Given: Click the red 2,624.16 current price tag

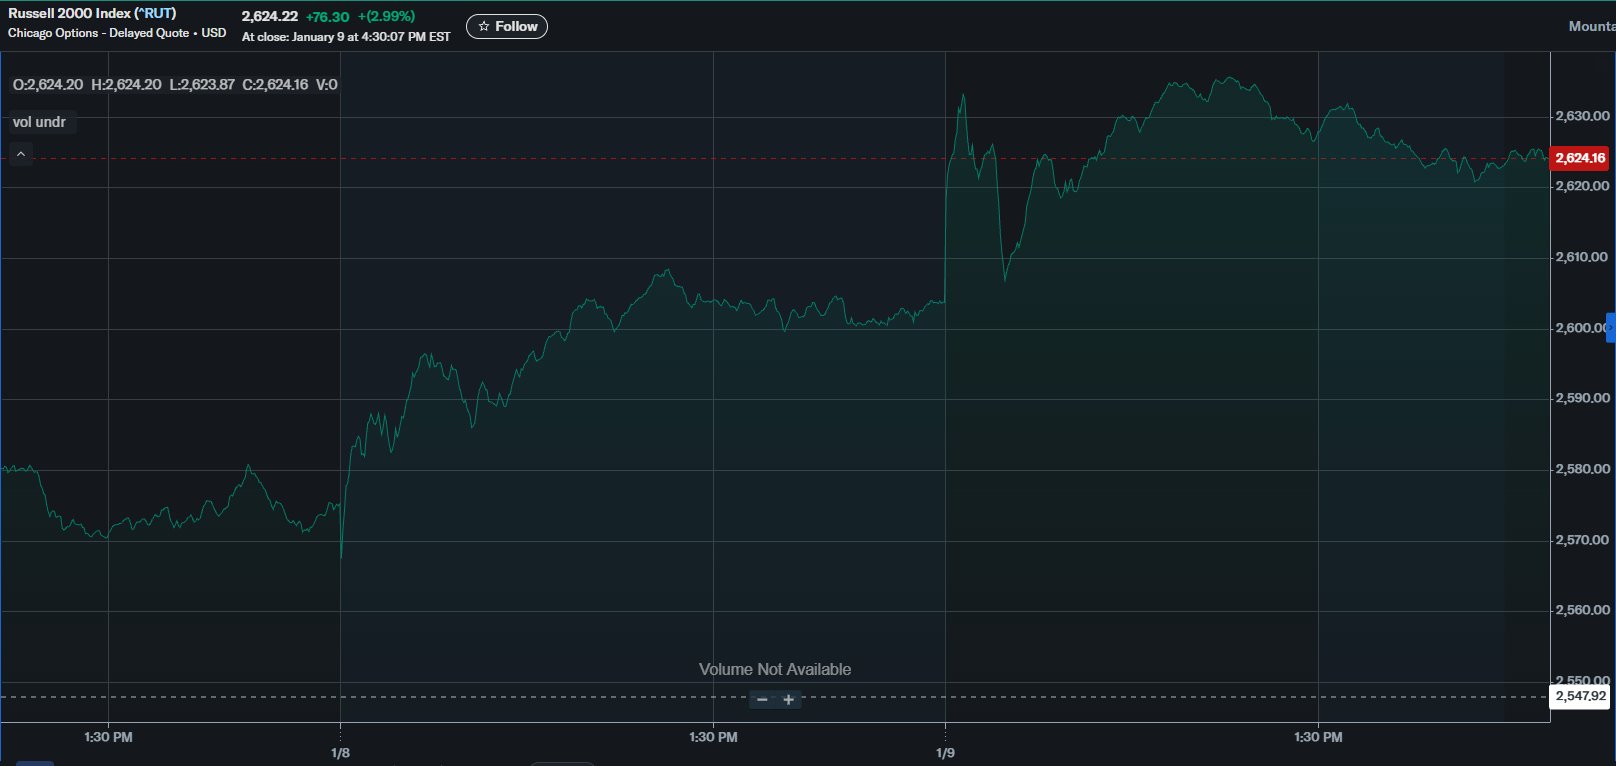Looking at the screenshot, I should point(1579,158).
